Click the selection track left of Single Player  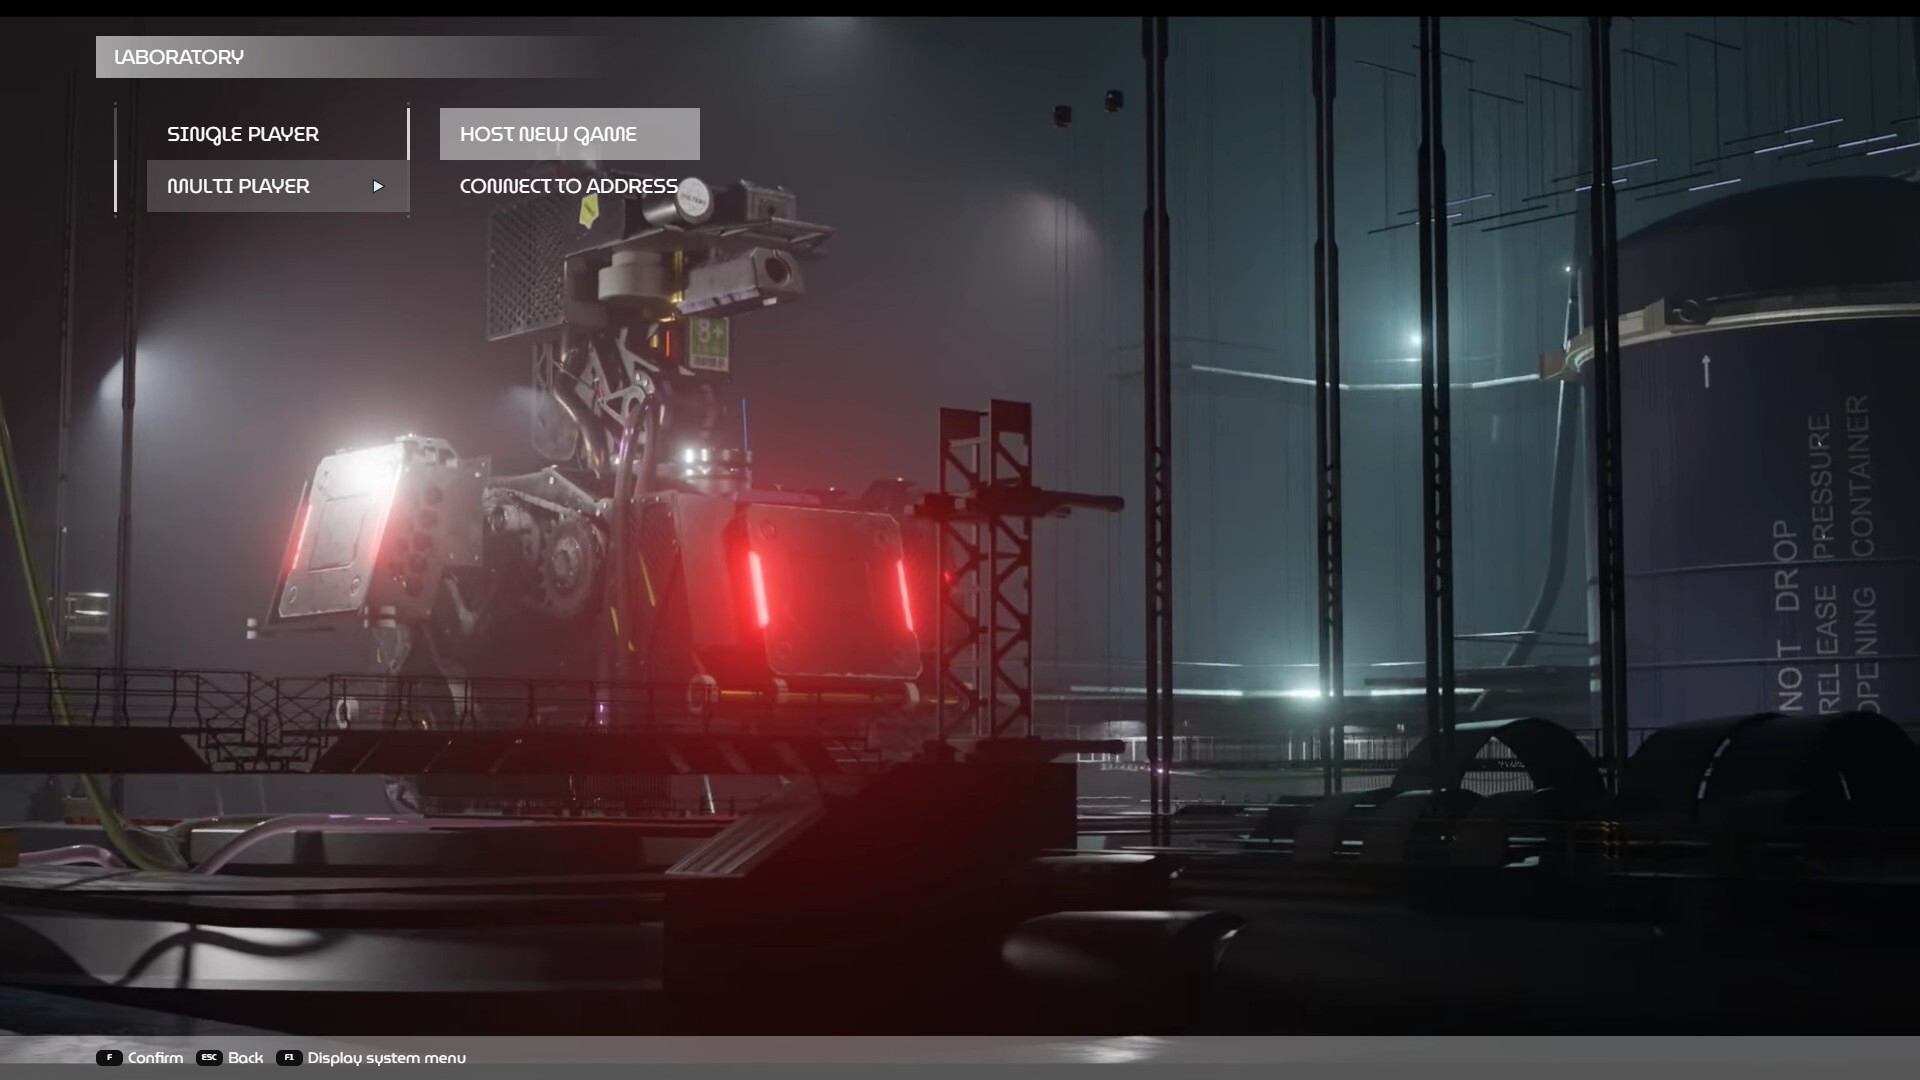(115, 133)
